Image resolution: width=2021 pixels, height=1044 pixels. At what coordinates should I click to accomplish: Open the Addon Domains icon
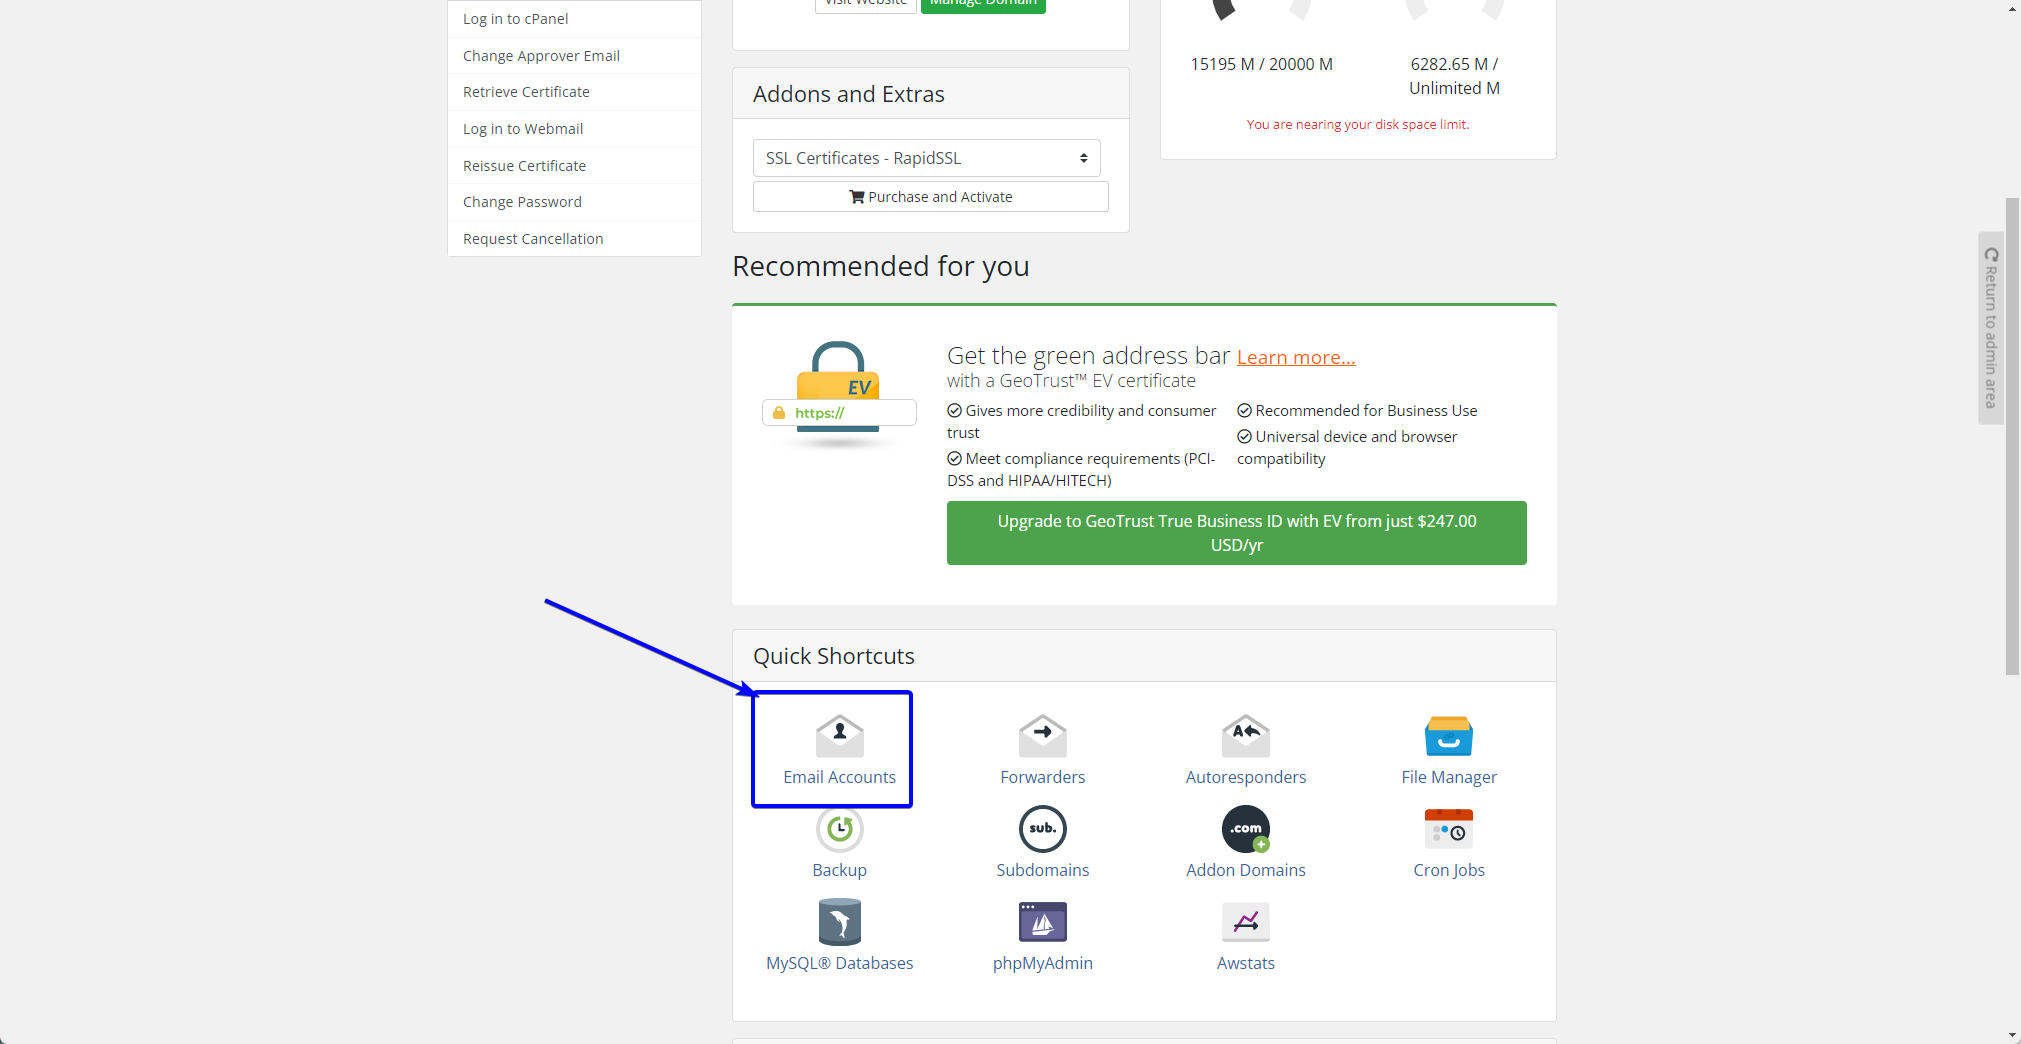pyautogui.click(x=1245, y=830)
